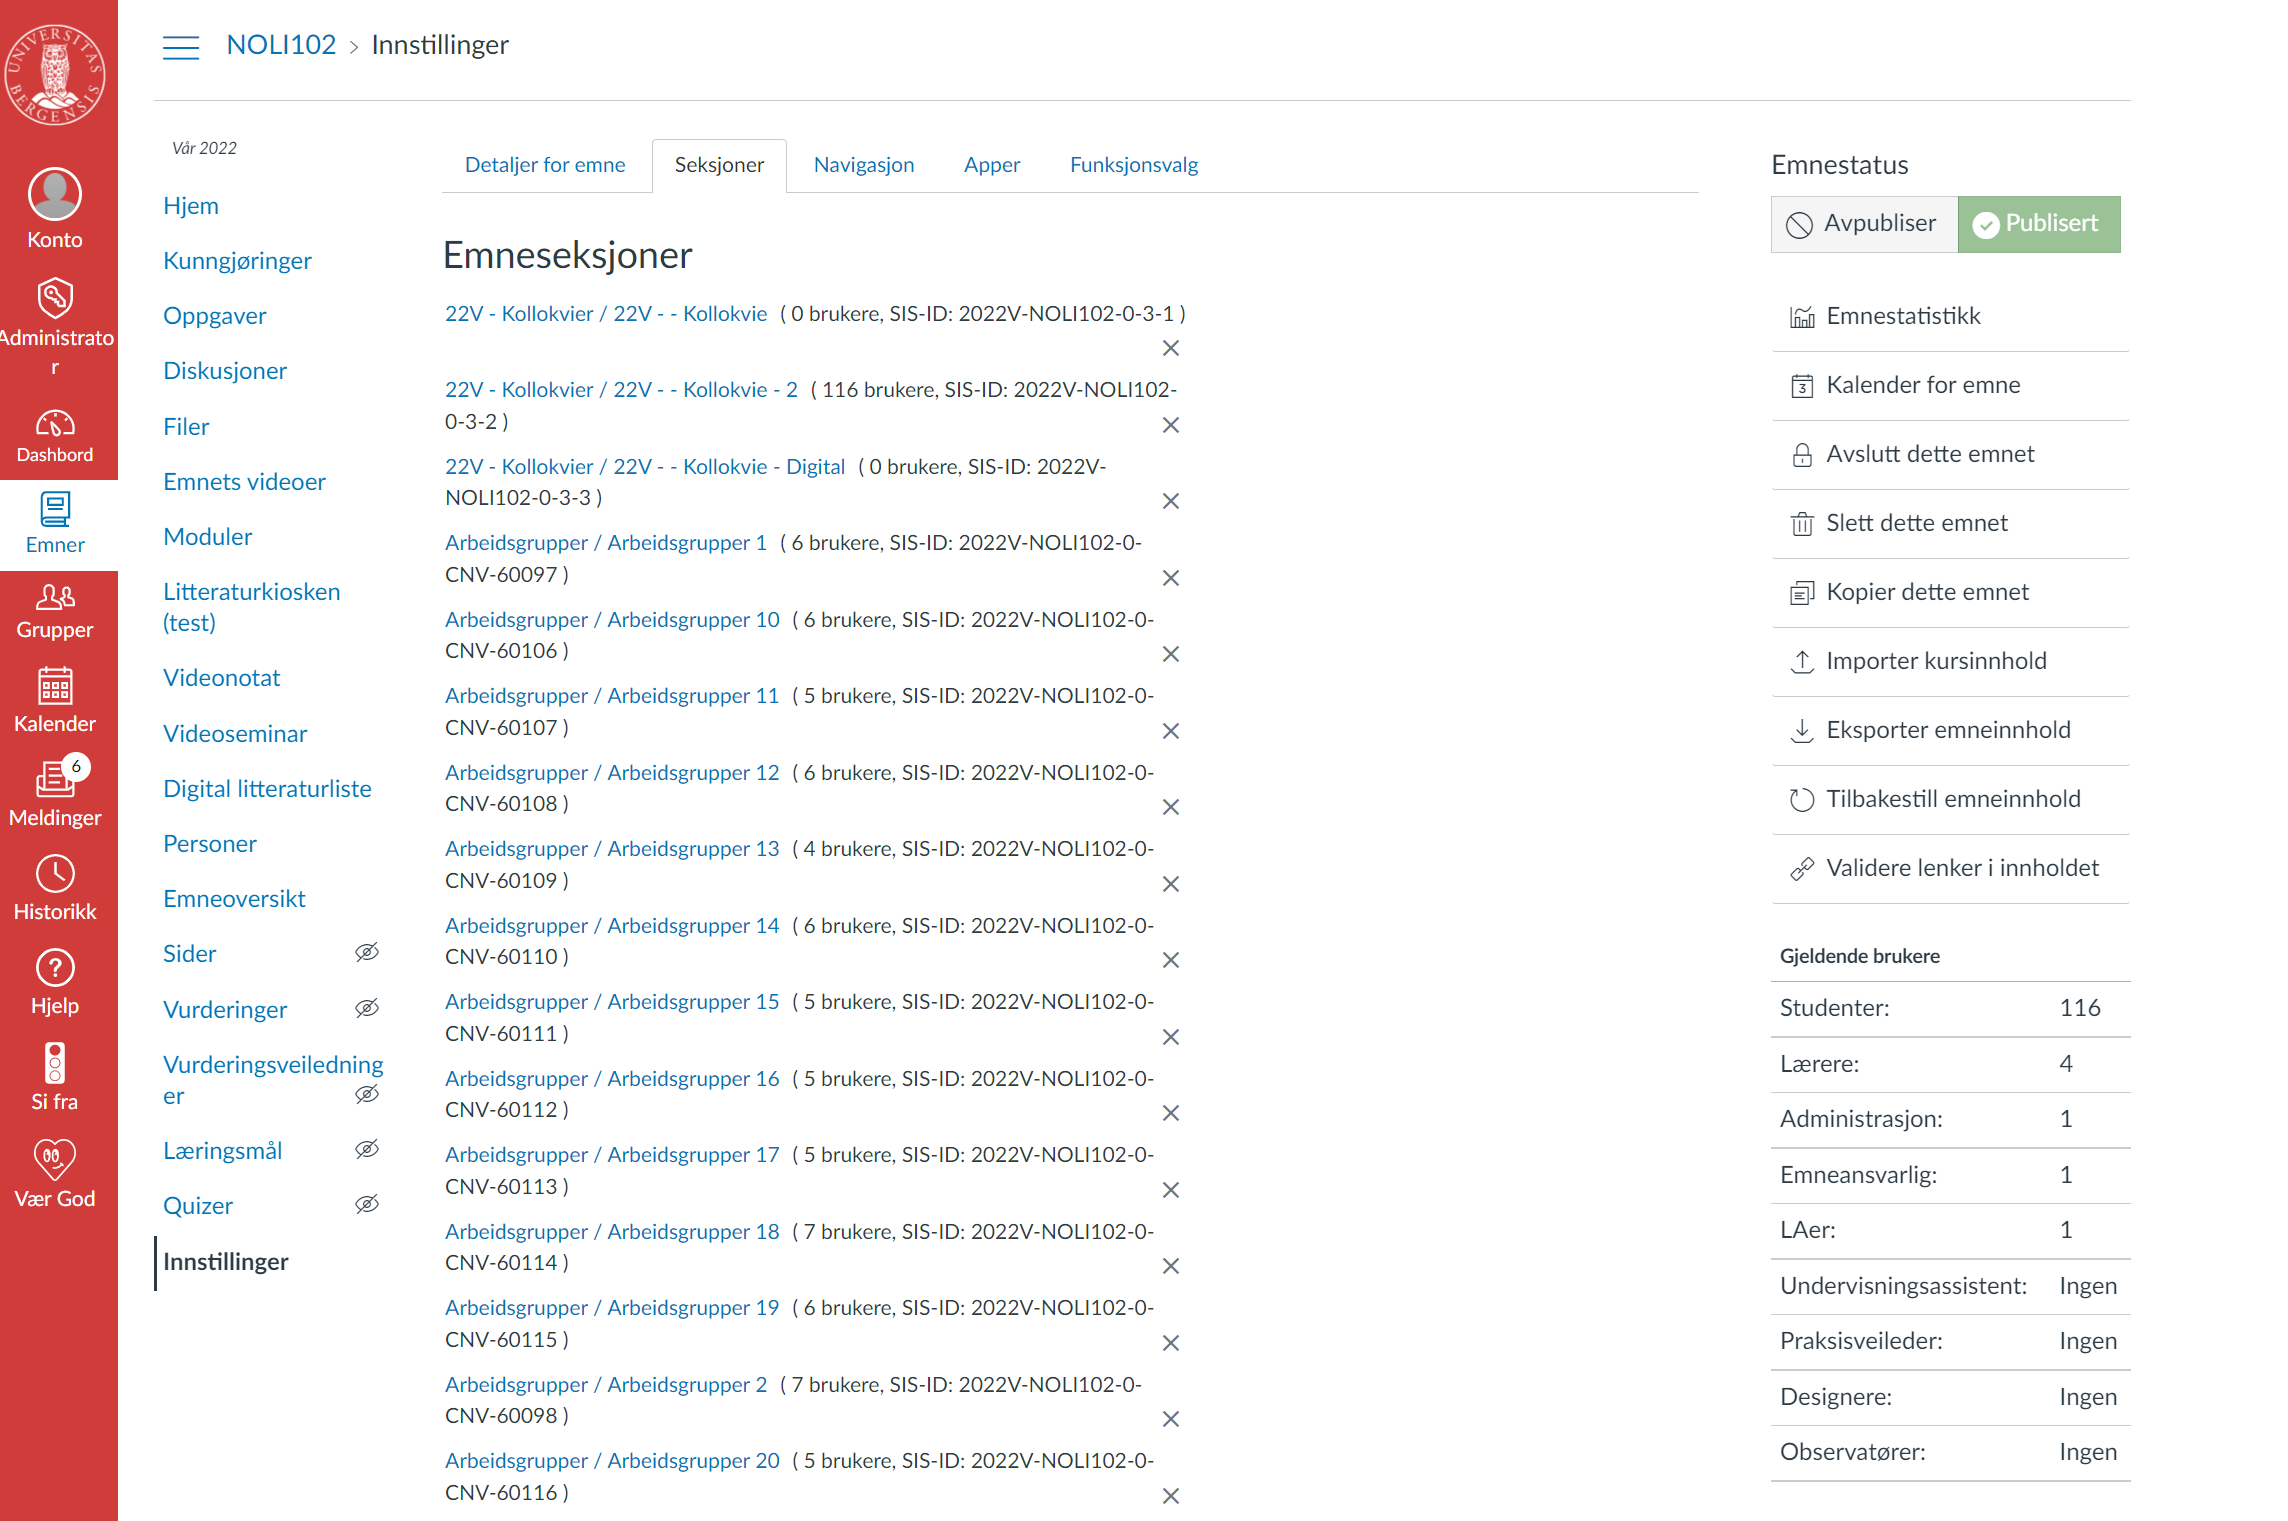This screenshot has width=2288, height=1521.
Task: Click the Si fra traffic light icon
Action: (x=55, y=1063)
